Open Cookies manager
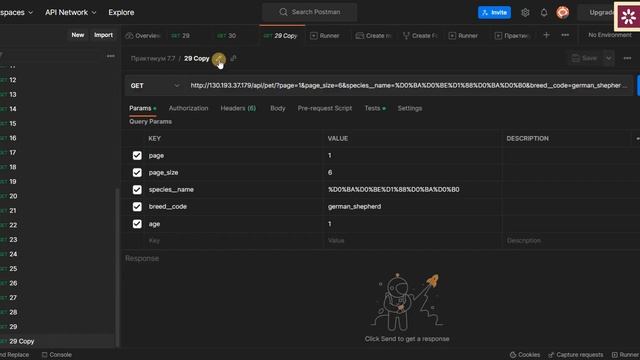640x360 pixels. click(525, 355)
